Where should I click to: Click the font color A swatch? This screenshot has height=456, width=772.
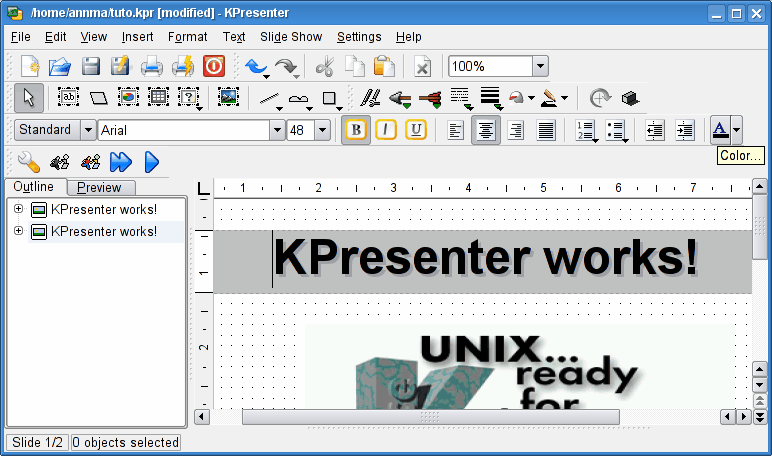point(719,130)
